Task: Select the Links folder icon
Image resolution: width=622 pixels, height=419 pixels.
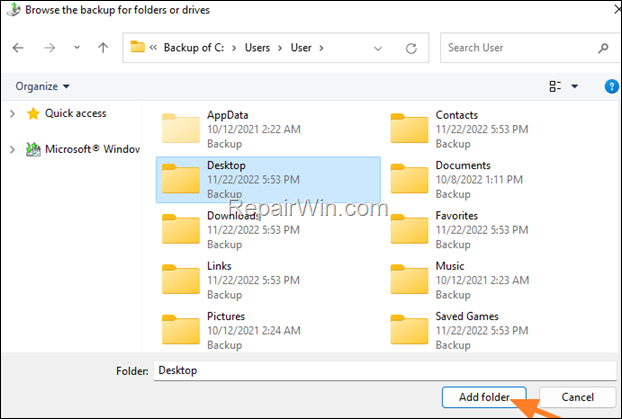Action: click(x=181, y=279)
